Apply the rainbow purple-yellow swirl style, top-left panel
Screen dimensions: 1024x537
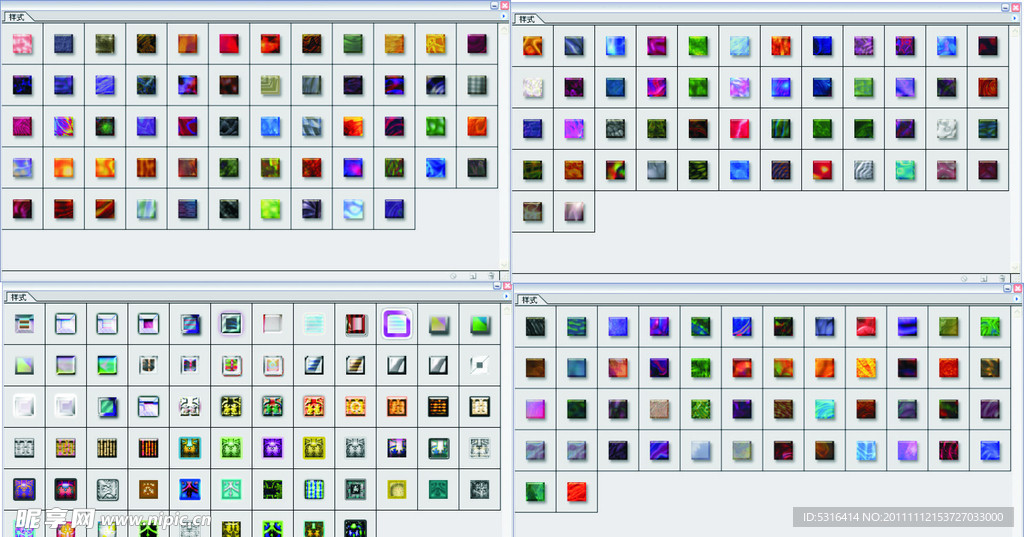pos(63,127)
